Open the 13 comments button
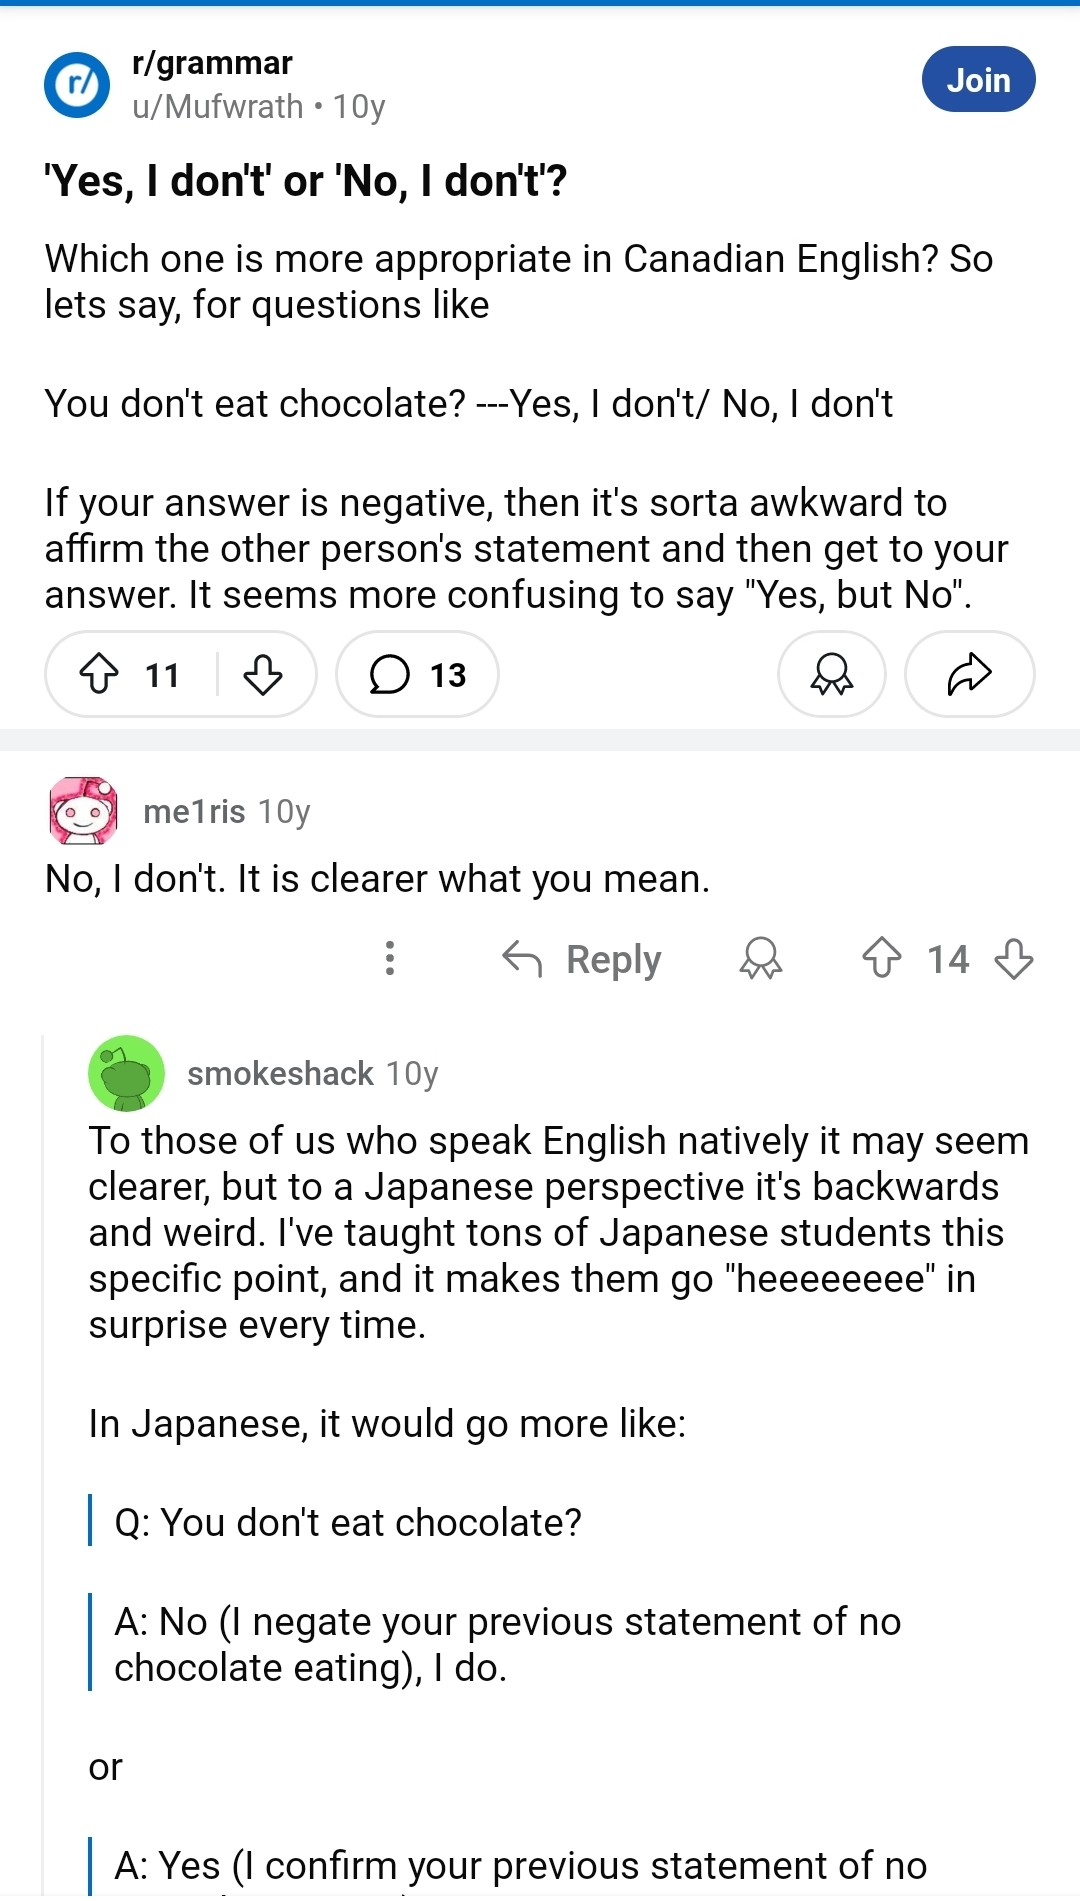The width and height of the screenshot is (1080, 1901). point(417,674)
